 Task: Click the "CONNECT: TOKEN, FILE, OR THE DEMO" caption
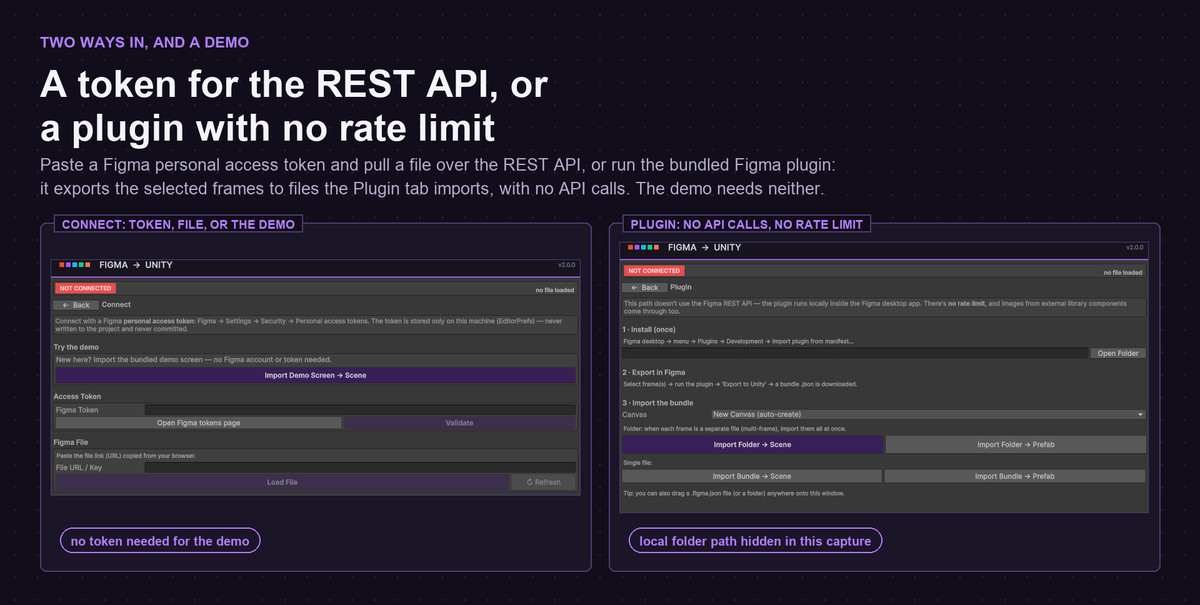(x=179, y=224)
